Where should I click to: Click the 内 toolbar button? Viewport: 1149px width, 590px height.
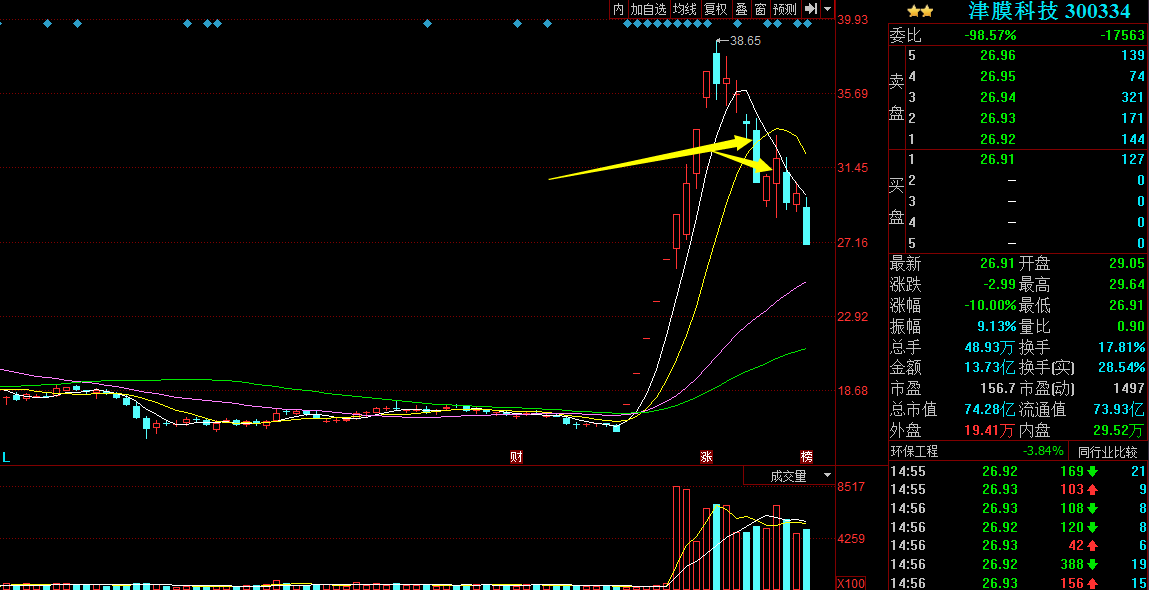click(618, 9)
